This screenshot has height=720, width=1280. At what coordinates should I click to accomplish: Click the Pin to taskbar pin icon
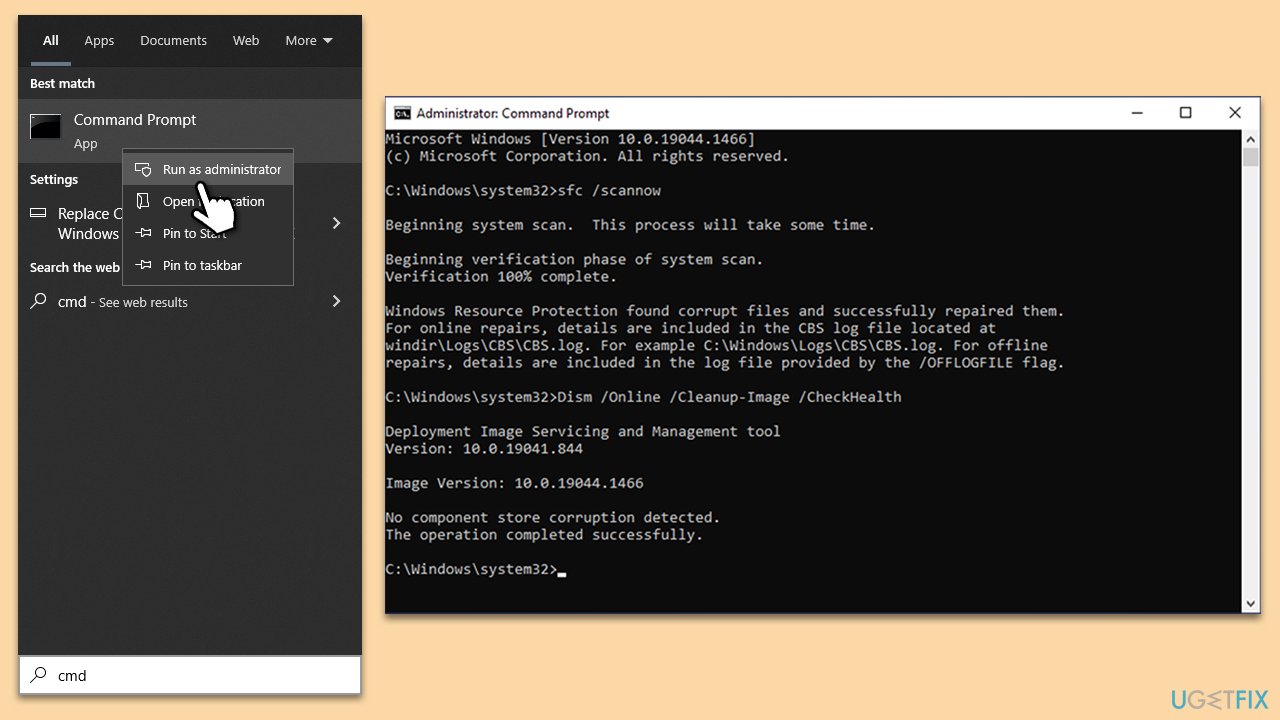click(x=143, y=265)
